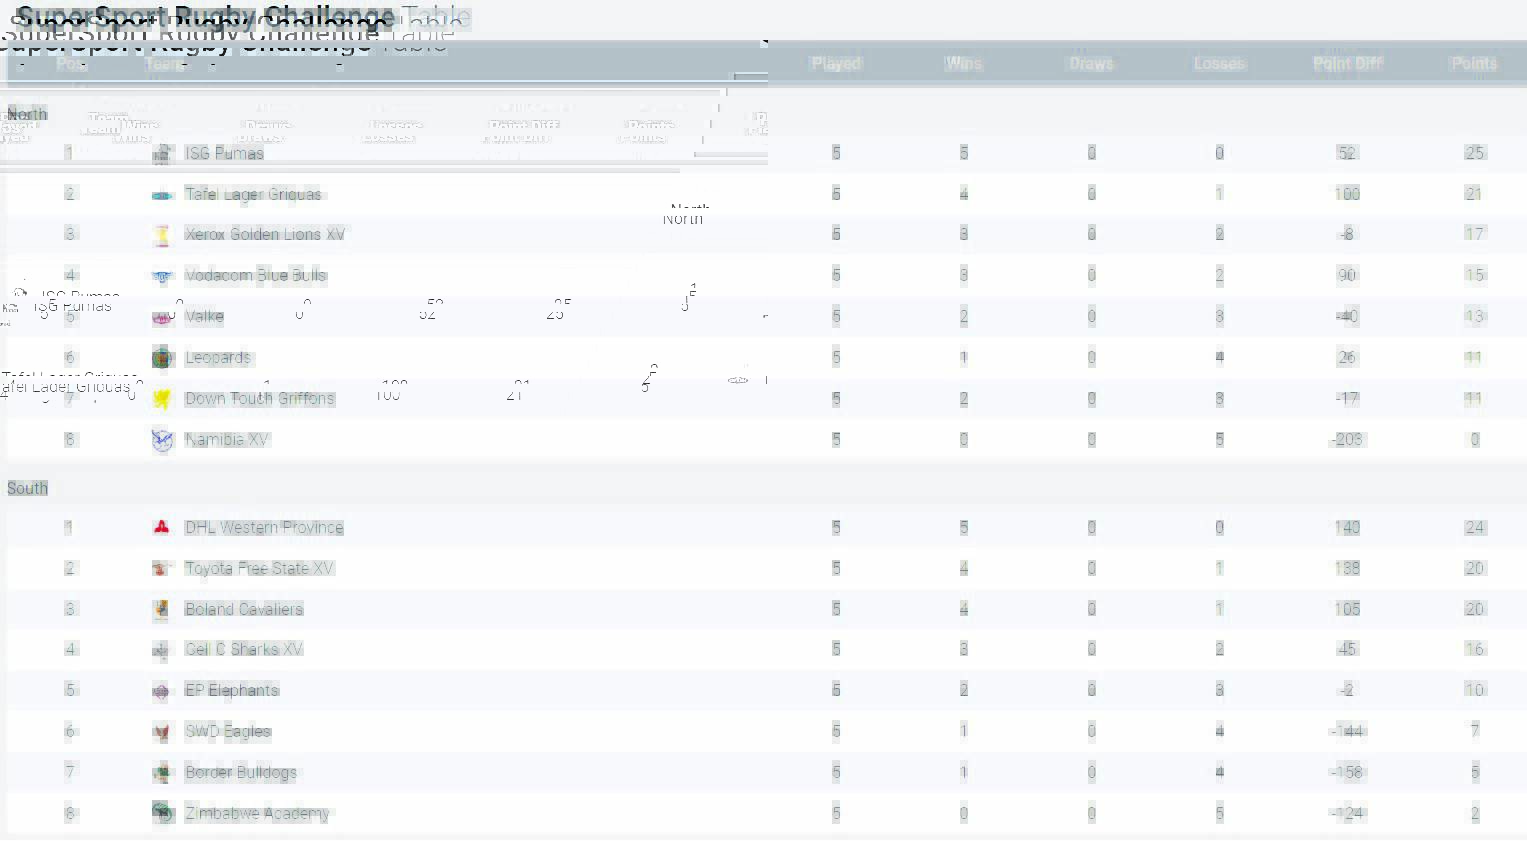Click the SWD Eagles team logo
Image resolution: width=1527 pixels, height=841 pixels.
[x=162, y=732]
